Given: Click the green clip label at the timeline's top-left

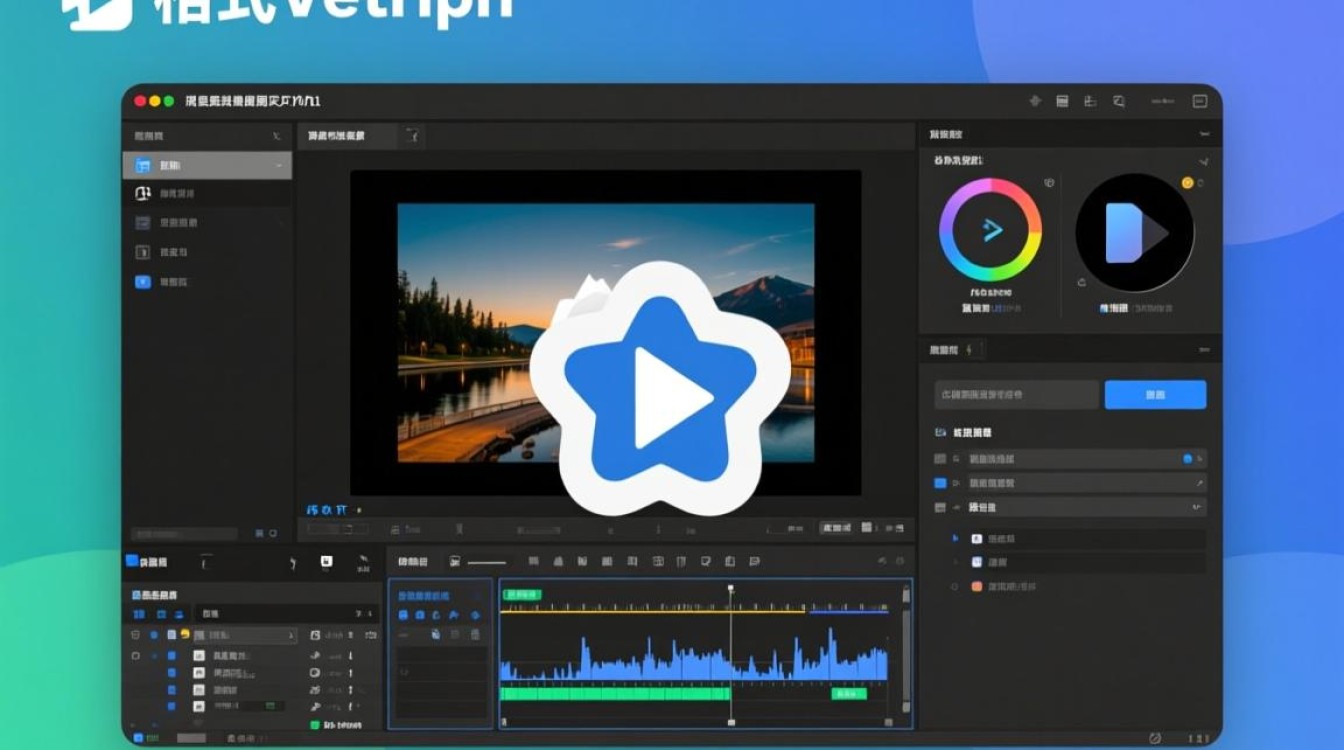Looking at the screenshot, I should [521, 594].
